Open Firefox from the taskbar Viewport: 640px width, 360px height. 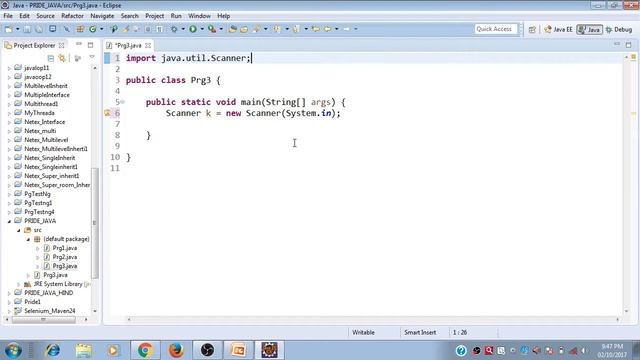coord(176,350)
